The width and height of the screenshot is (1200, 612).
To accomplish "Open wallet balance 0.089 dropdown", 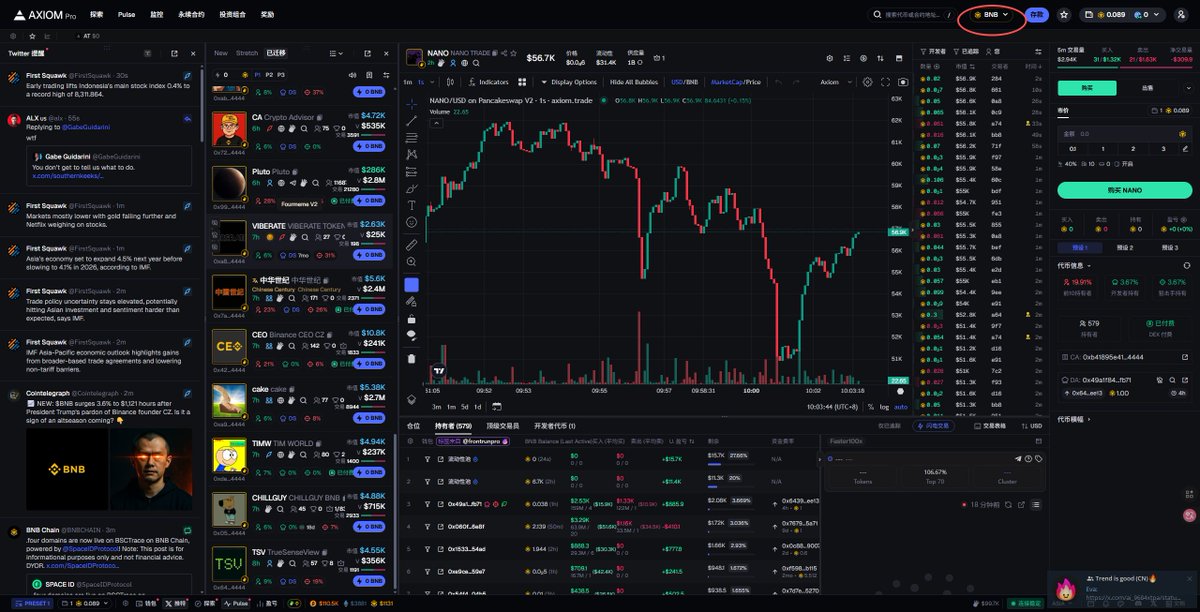I will (1124, 15).
